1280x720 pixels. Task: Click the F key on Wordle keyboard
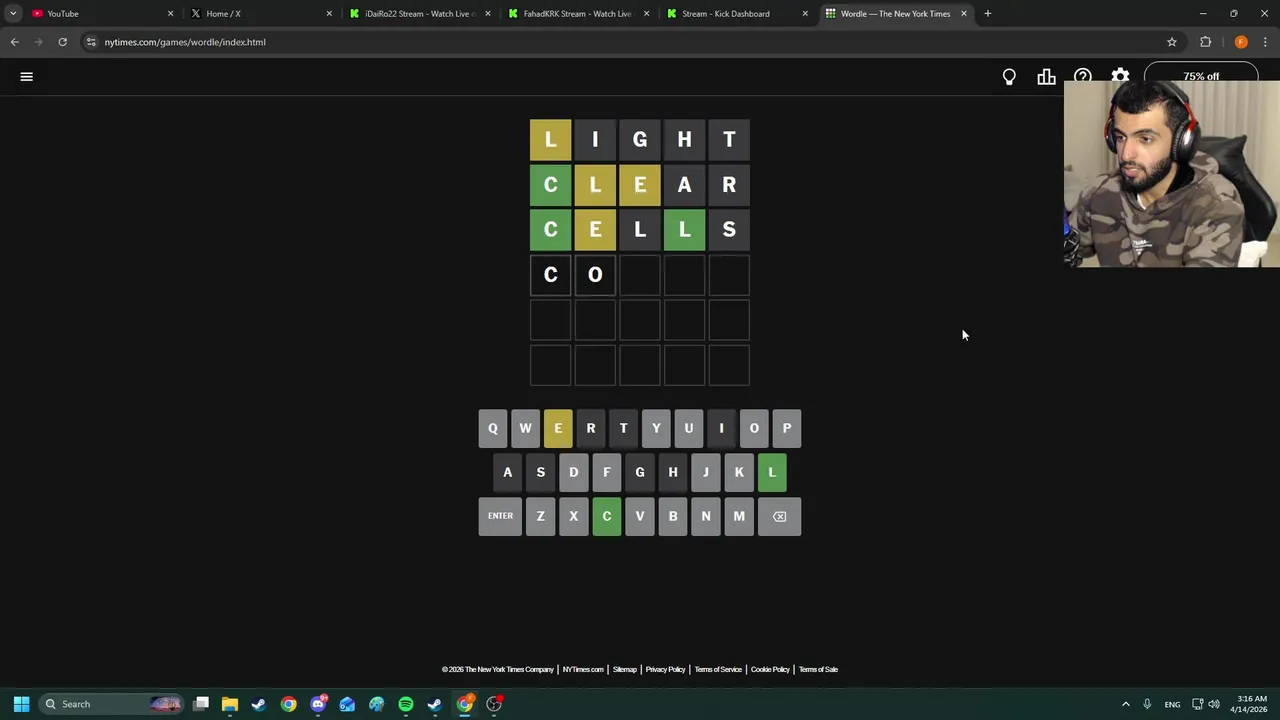[x=607, y=472]
